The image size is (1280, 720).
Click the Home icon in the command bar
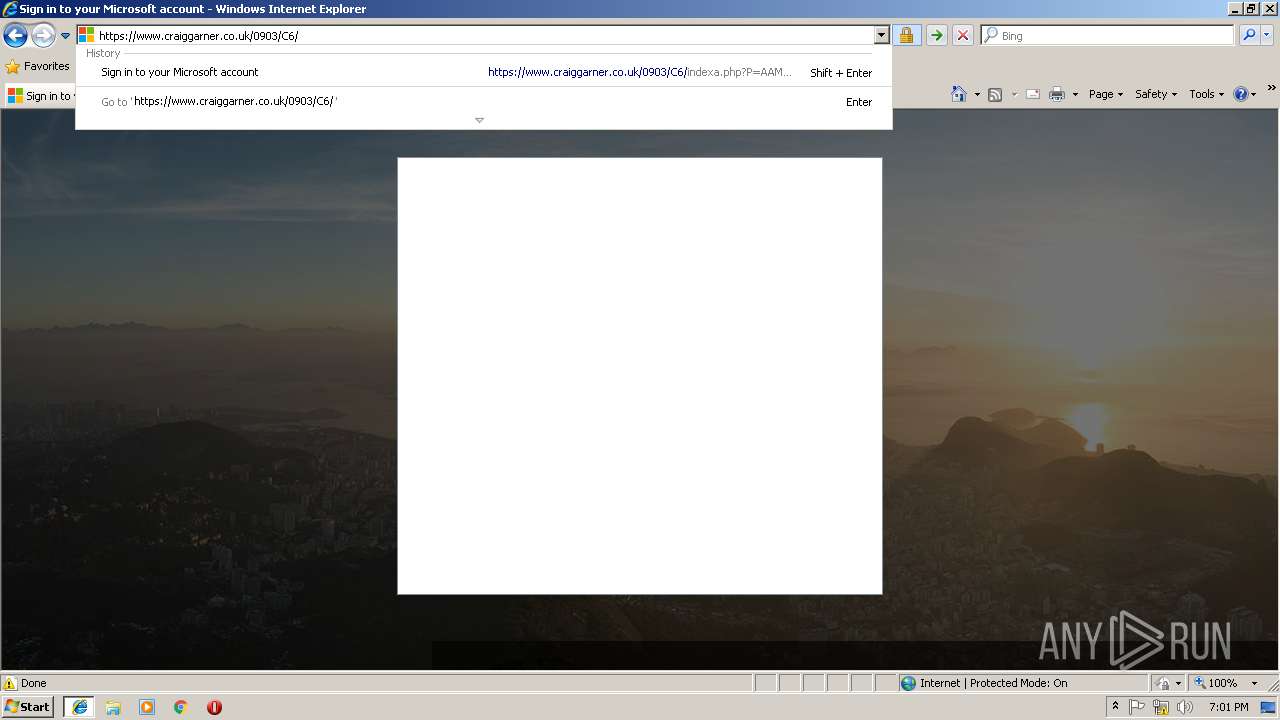(x=959, y=94)
